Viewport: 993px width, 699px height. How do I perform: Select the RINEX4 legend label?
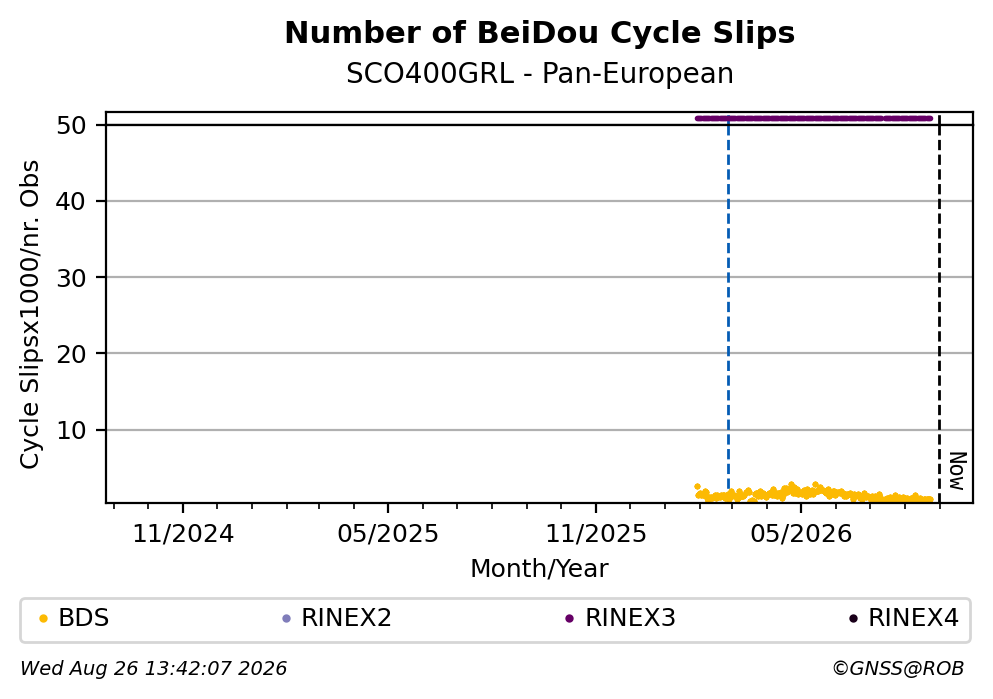coord(913,618)
